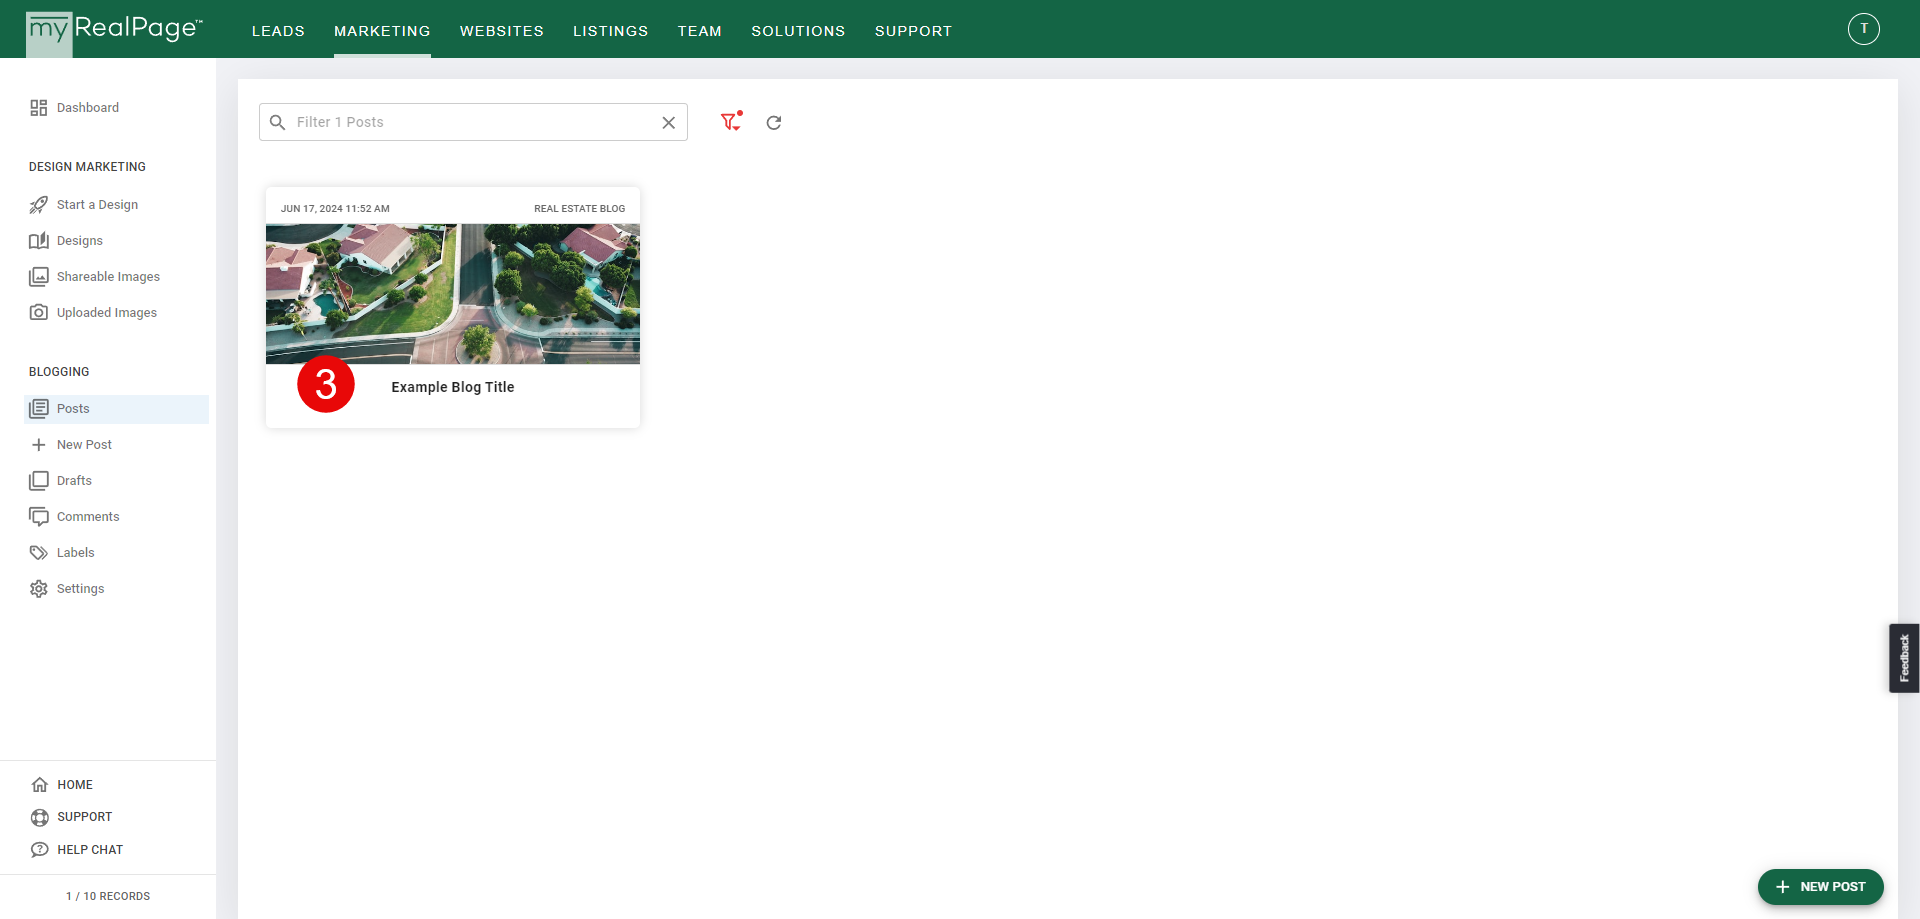Select the Posts icon under Blogging
The image size is (1920, 919).
click(x=39, y=409)
